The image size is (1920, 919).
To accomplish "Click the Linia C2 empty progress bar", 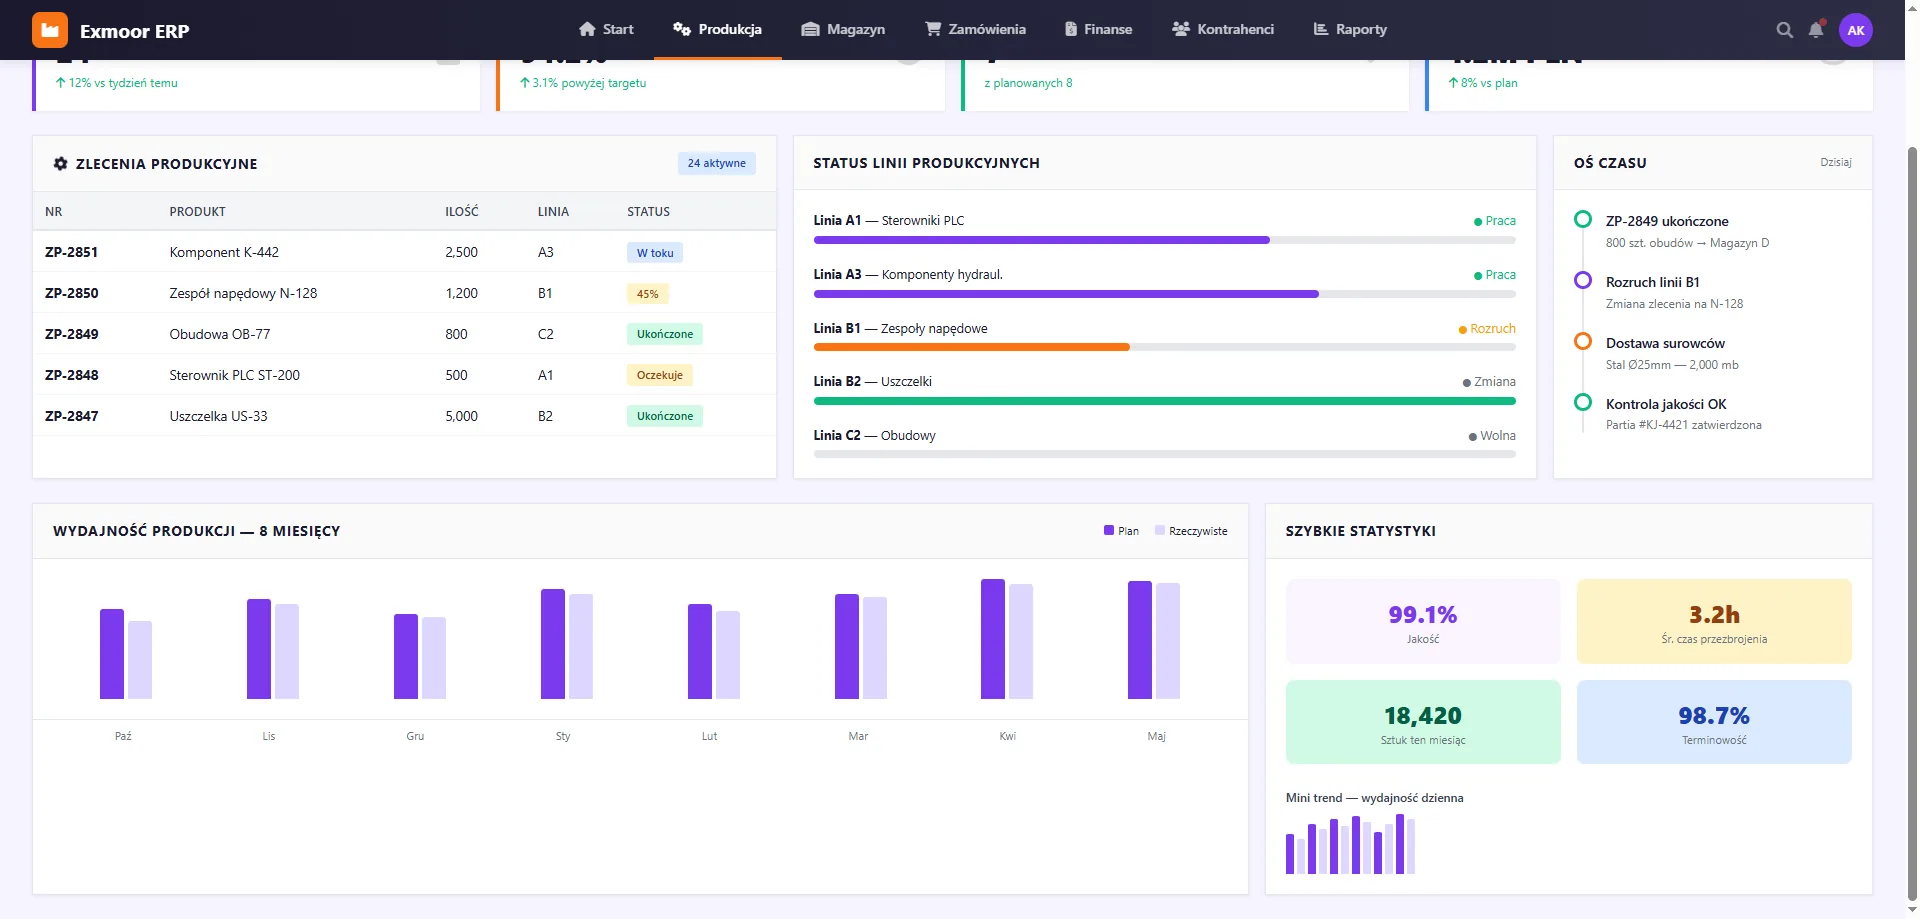I will (1165, 454).
